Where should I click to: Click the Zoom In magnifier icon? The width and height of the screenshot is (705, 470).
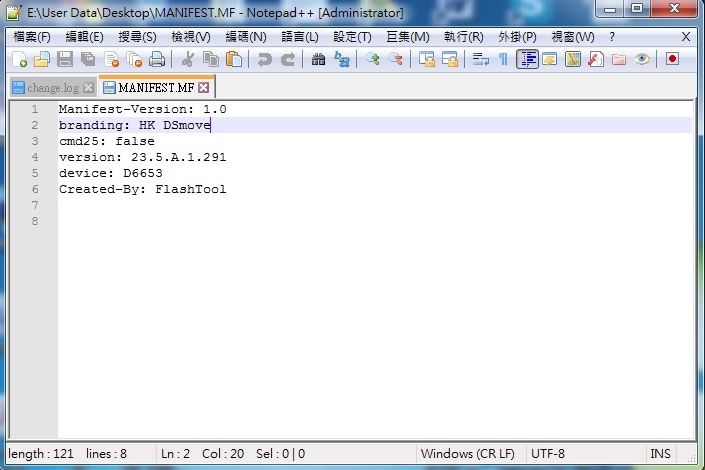coord(372,59)
